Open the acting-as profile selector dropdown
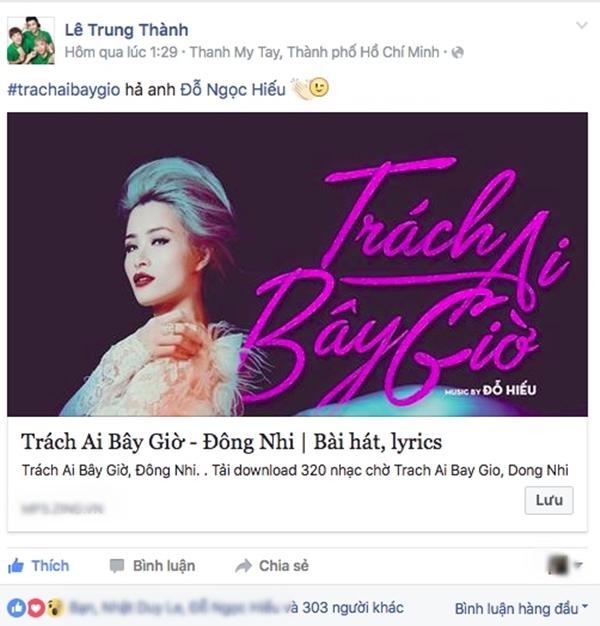This screenshot has height=626, width=600. click(x=565, y=565)
